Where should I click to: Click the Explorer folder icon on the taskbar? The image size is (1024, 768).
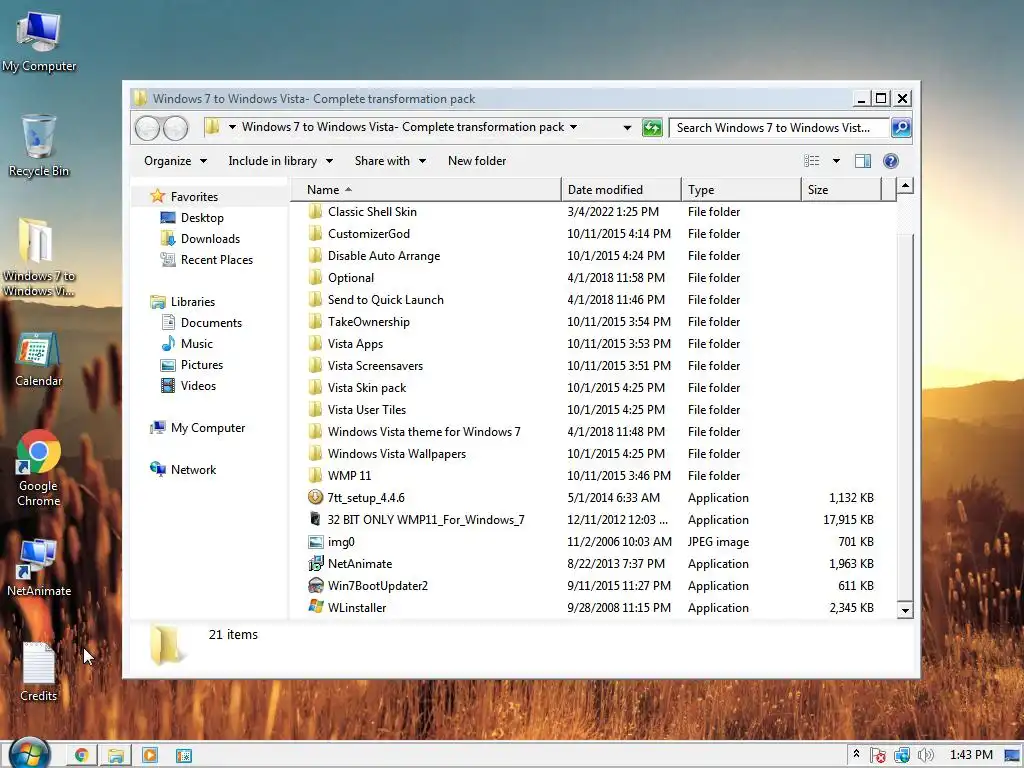pos(116,756)
